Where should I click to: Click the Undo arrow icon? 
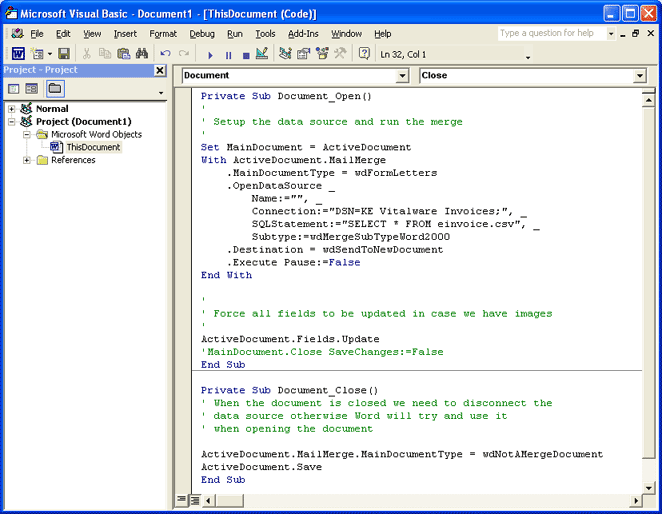click(x=165, y=54)
